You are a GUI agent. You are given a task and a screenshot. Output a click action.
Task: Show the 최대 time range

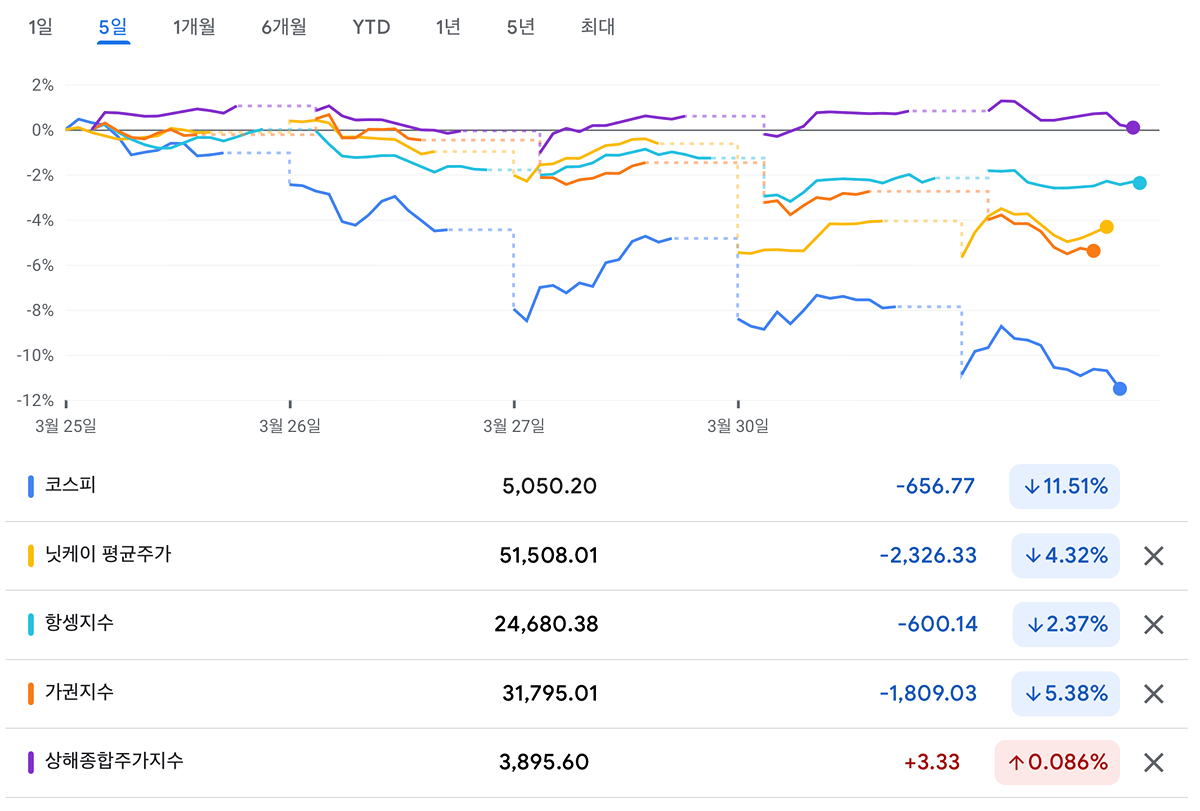[x=598, y=27]
